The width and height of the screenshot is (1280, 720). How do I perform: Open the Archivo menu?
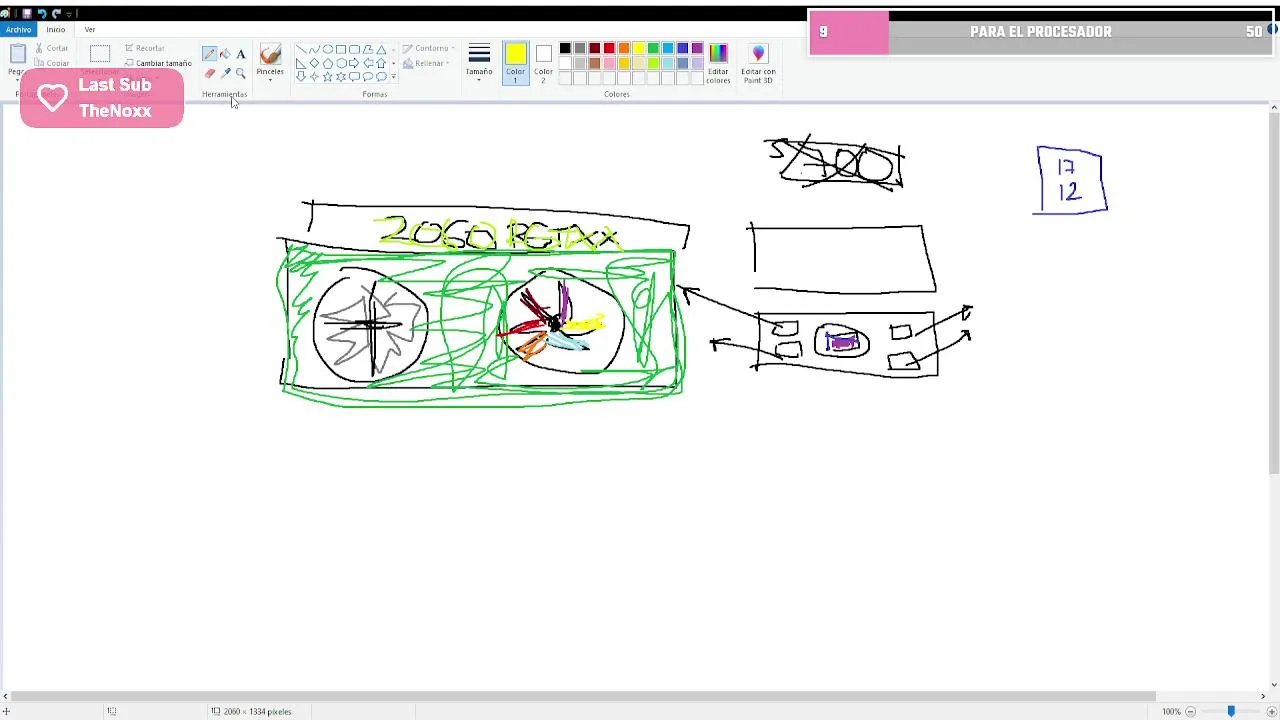[x=18, y=30]
